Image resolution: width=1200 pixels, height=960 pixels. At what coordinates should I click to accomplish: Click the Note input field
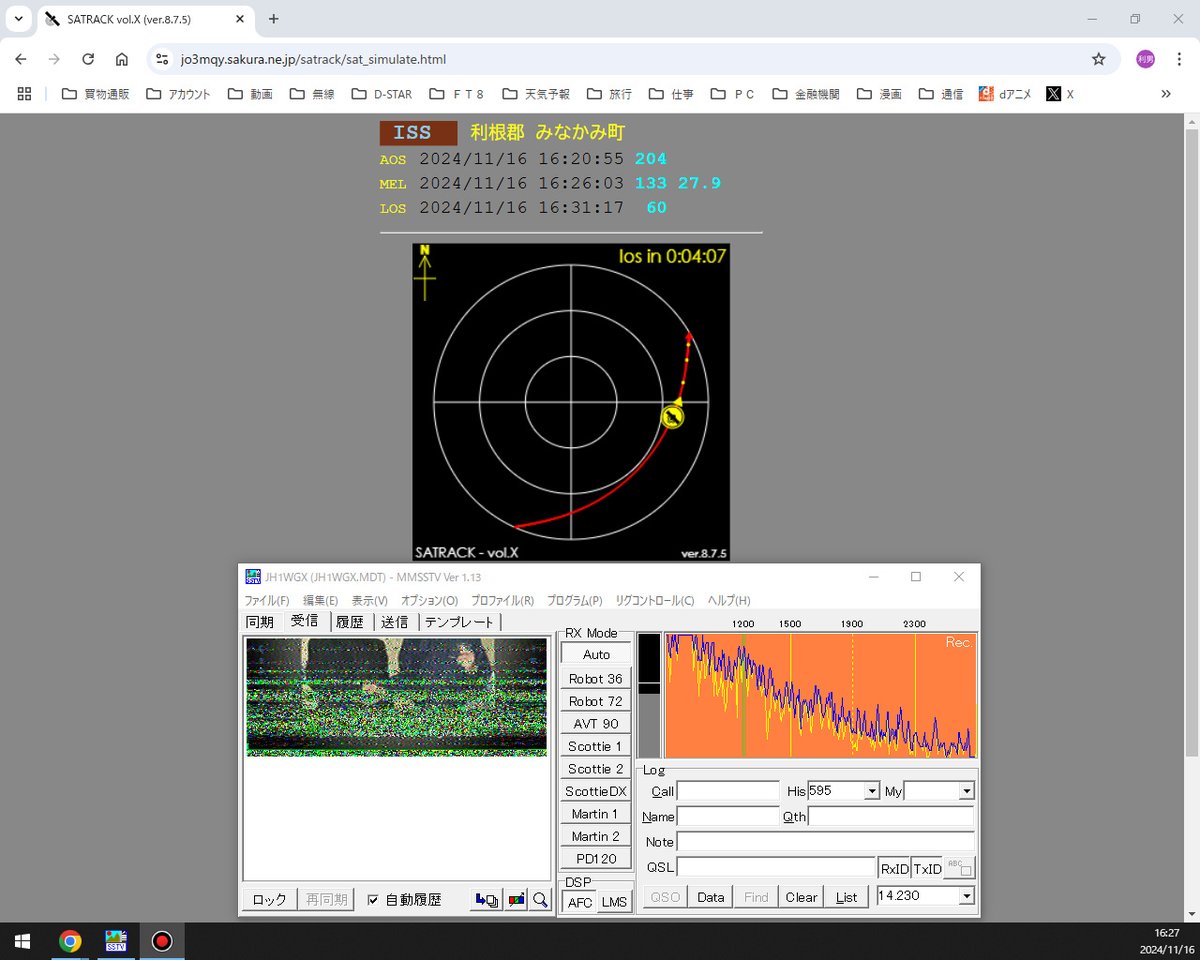[825, 841]
